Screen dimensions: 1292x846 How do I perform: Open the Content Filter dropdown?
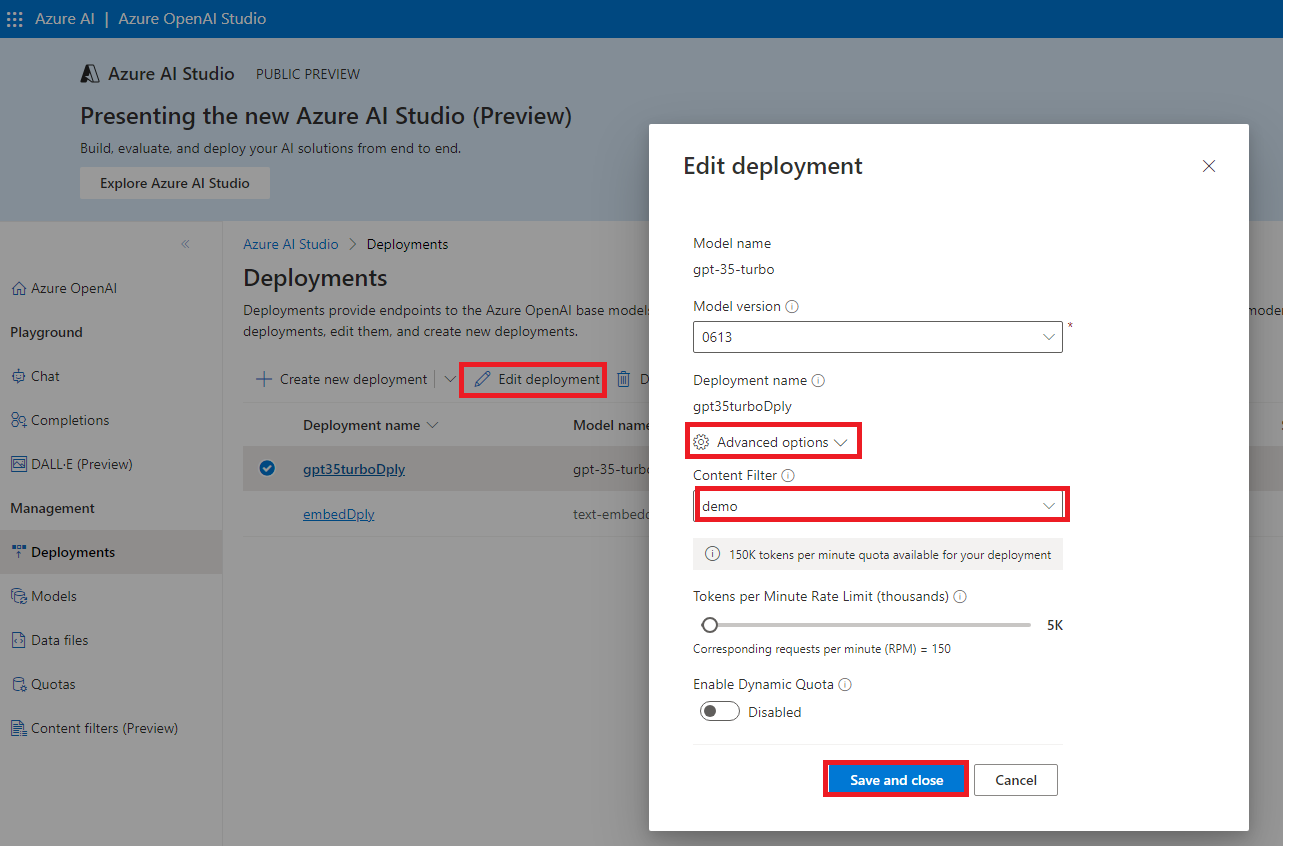[x=880, y=506]
